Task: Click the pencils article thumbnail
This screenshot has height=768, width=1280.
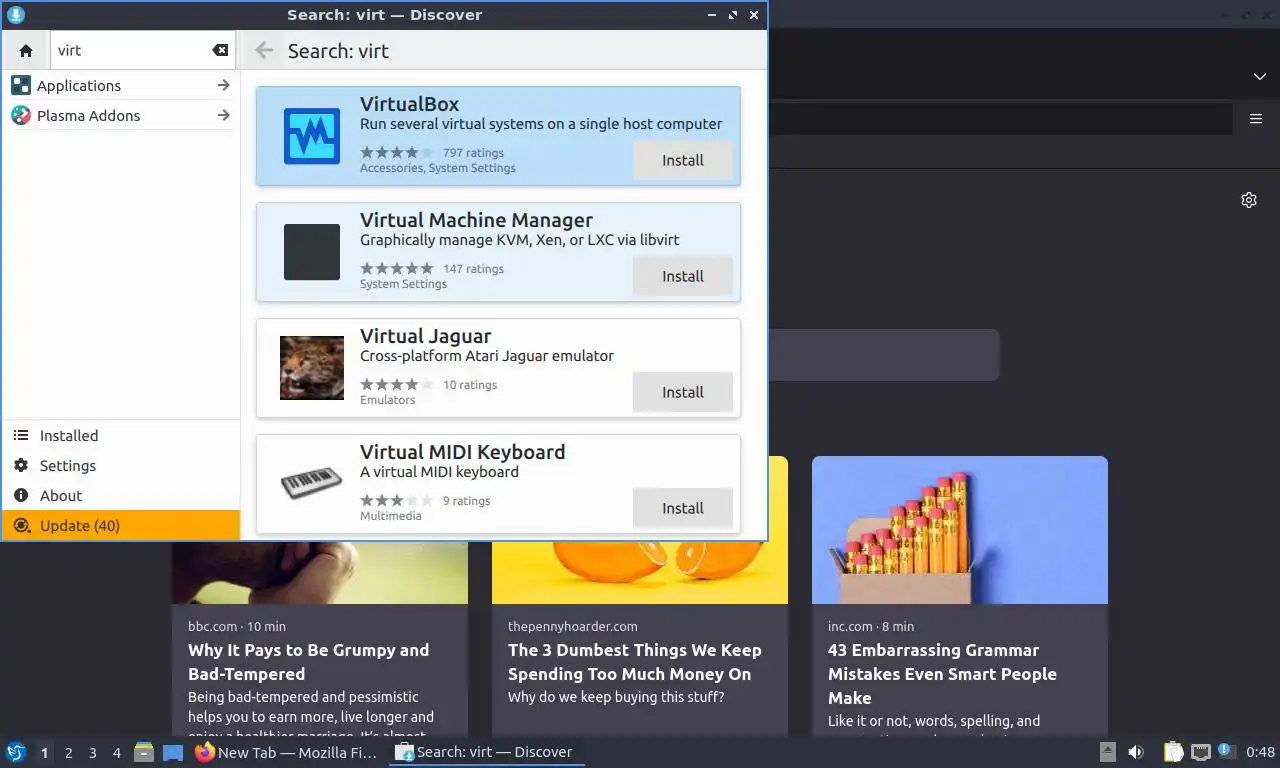Action: coord(960,530)
